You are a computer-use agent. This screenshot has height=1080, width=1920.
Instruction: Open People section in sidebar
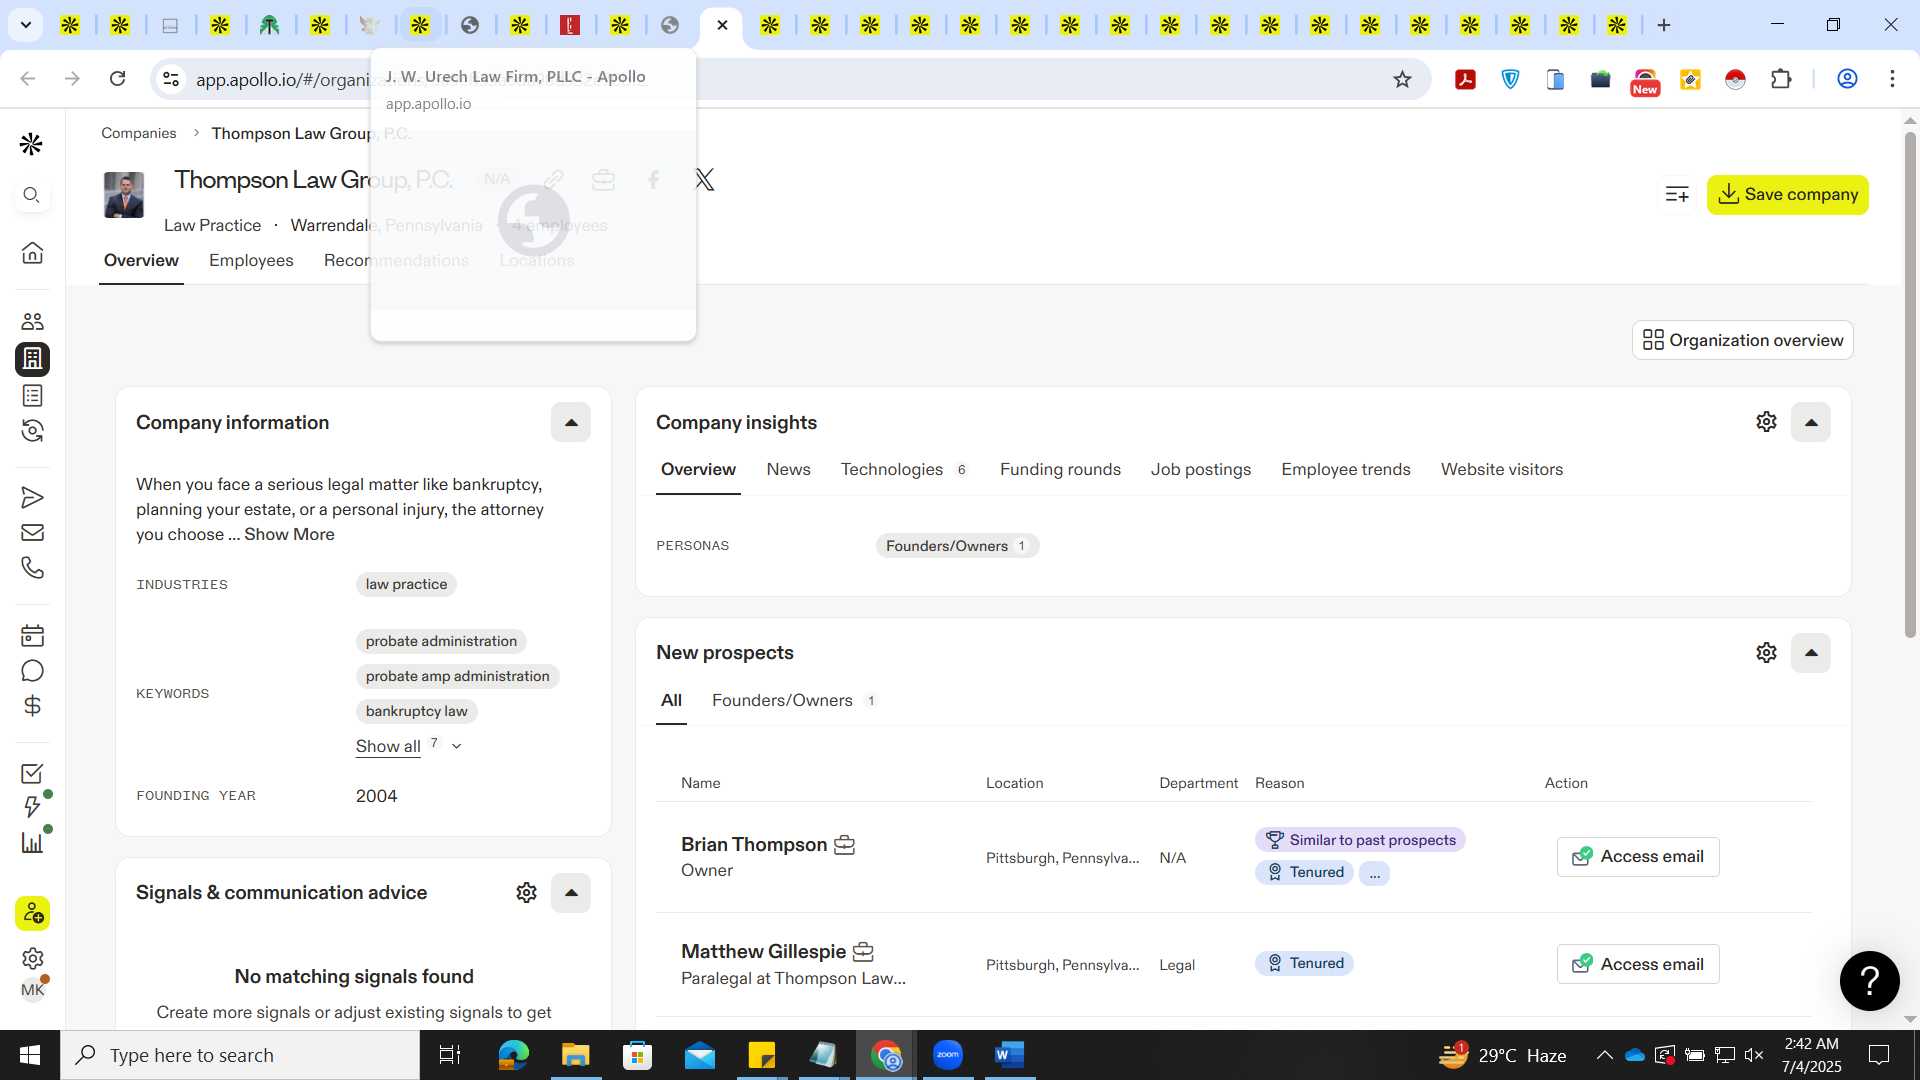click(32, 321)
